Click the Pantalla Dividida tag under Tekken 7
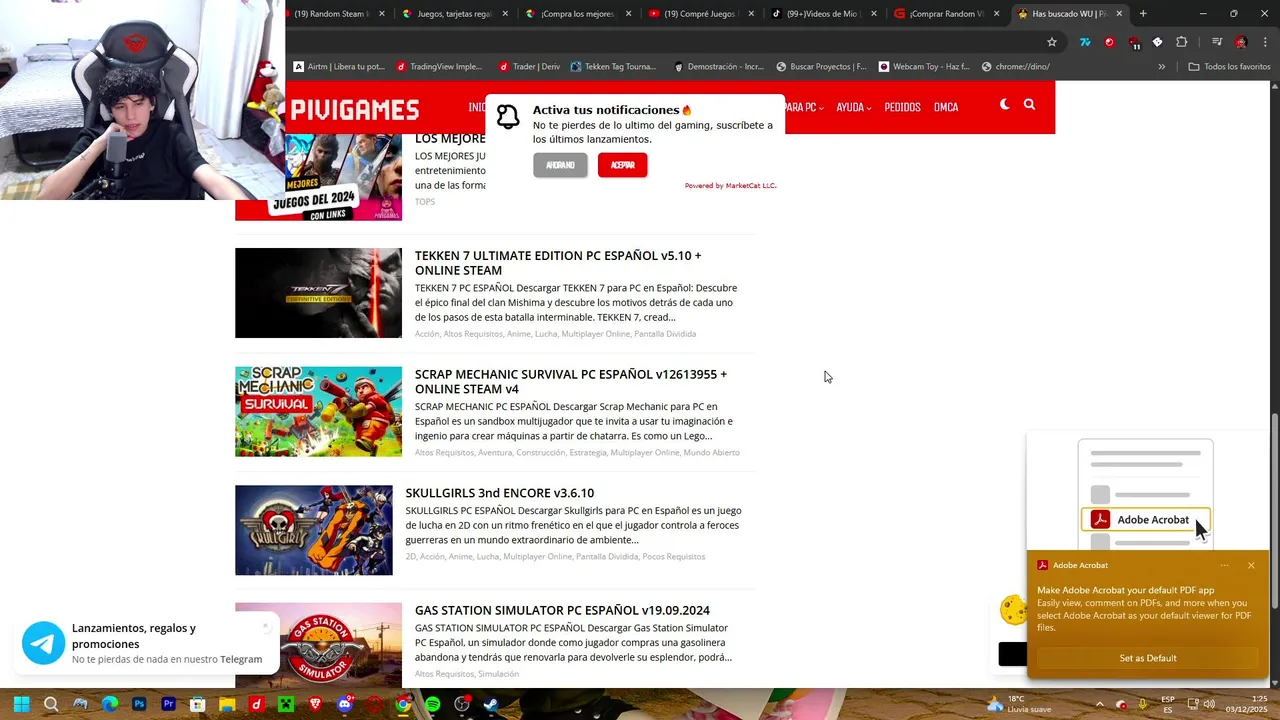The height and width of the screenshot is (720, 1280). click(x=665, y=334)
